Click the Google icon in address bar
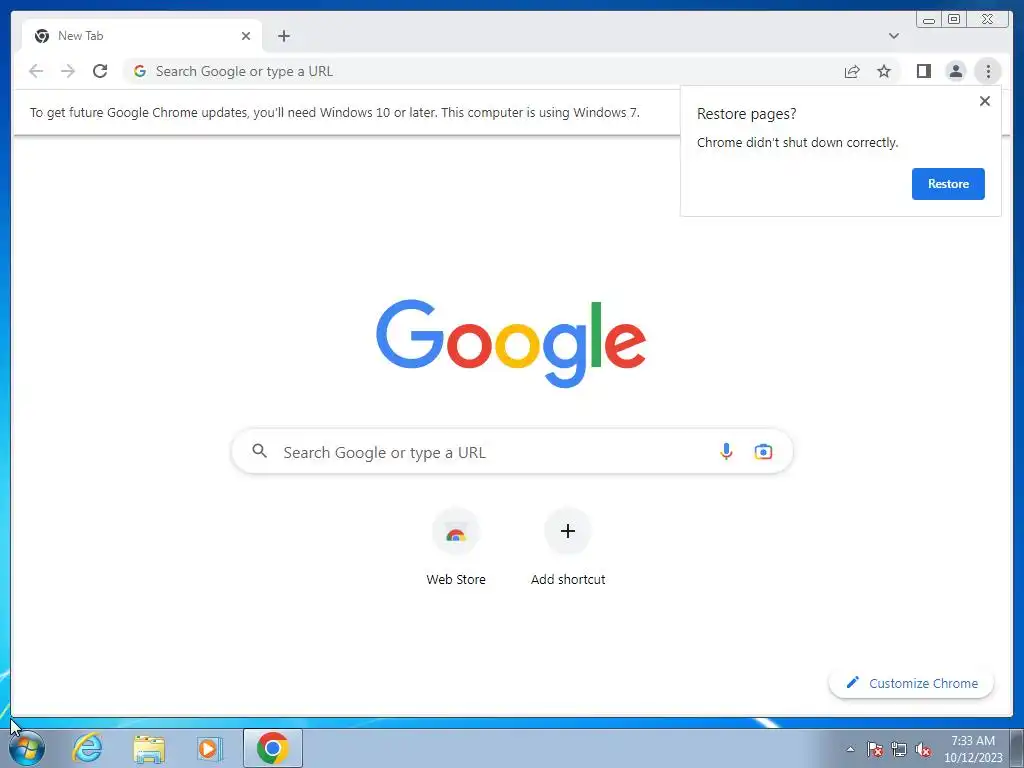The height and width of the screenshot is (768, 1024). tap(140, 71)
